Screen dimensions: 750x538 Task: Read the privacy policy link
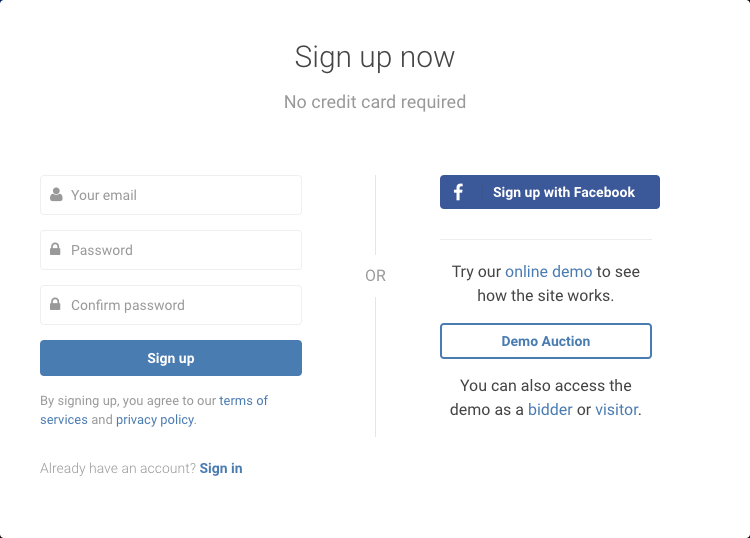155,419
